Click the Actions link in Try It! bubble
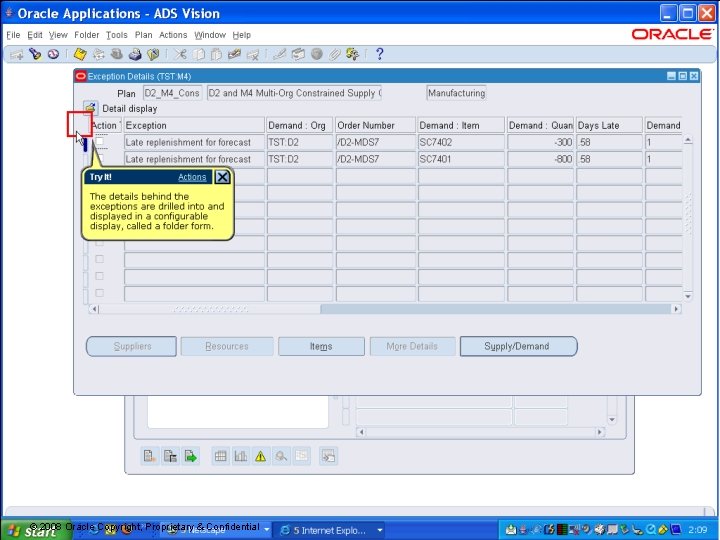 pos(192,177)
